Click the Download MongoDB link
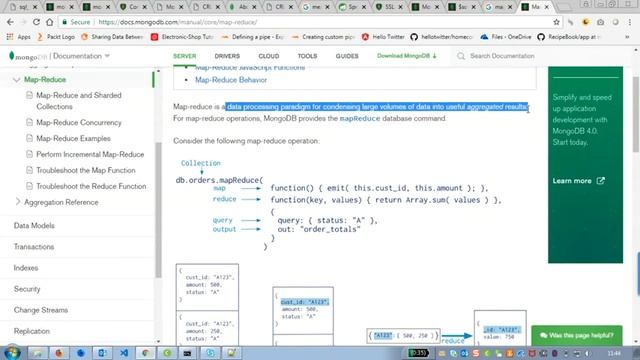This screenshot has height=360, width=640. (407, 56)
